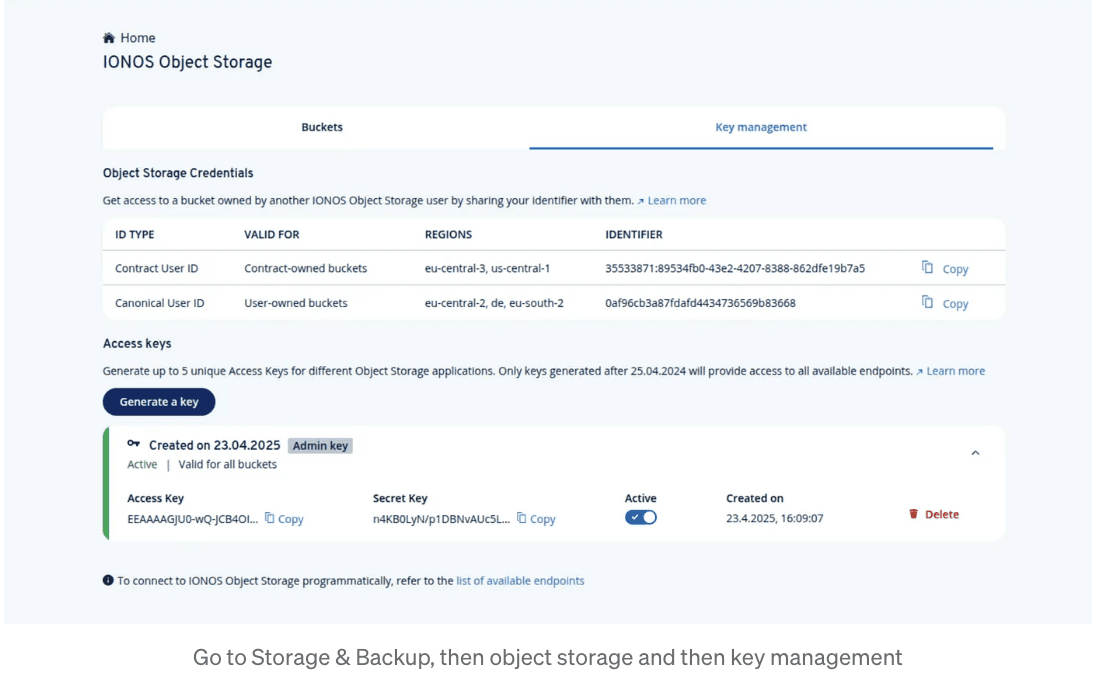This screenshot has height=684, width=1096.
Task: Copy the Access Key via Copy link
Action: click(291, 519)
